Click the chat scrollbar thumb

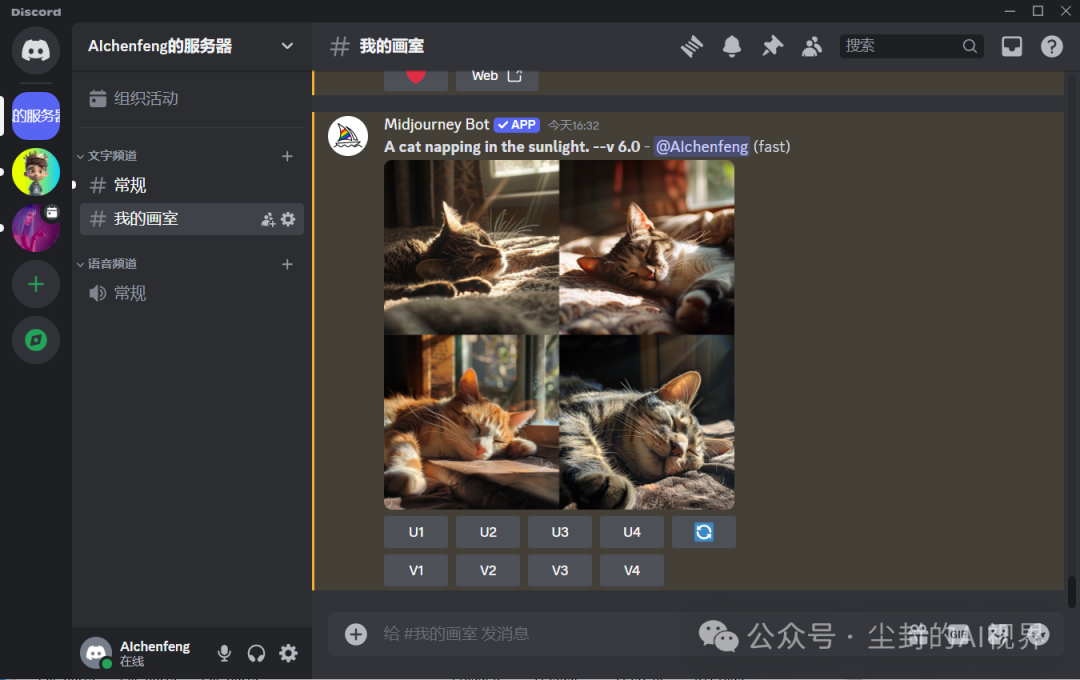(x=1071, y=593)
